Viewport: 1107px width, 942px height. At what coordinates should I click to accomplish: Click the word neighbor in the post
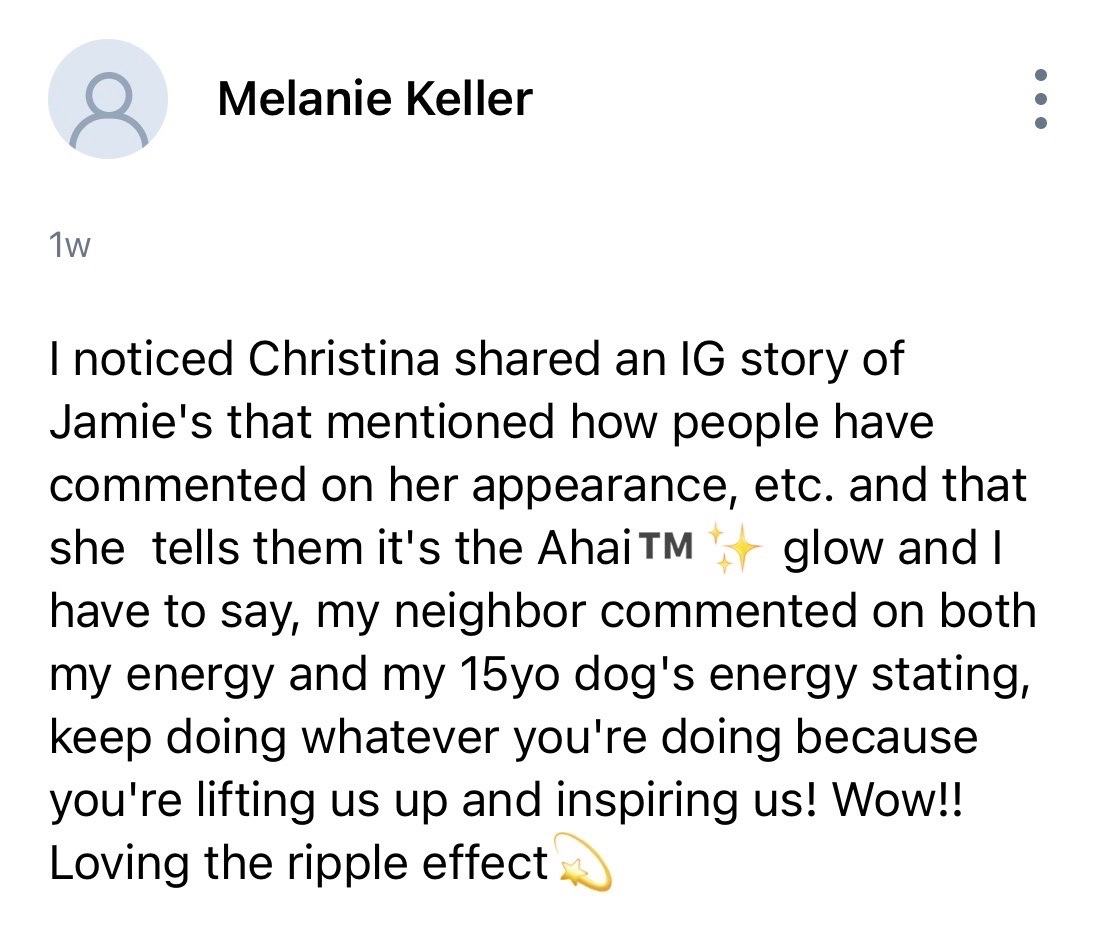pos(489,612)
